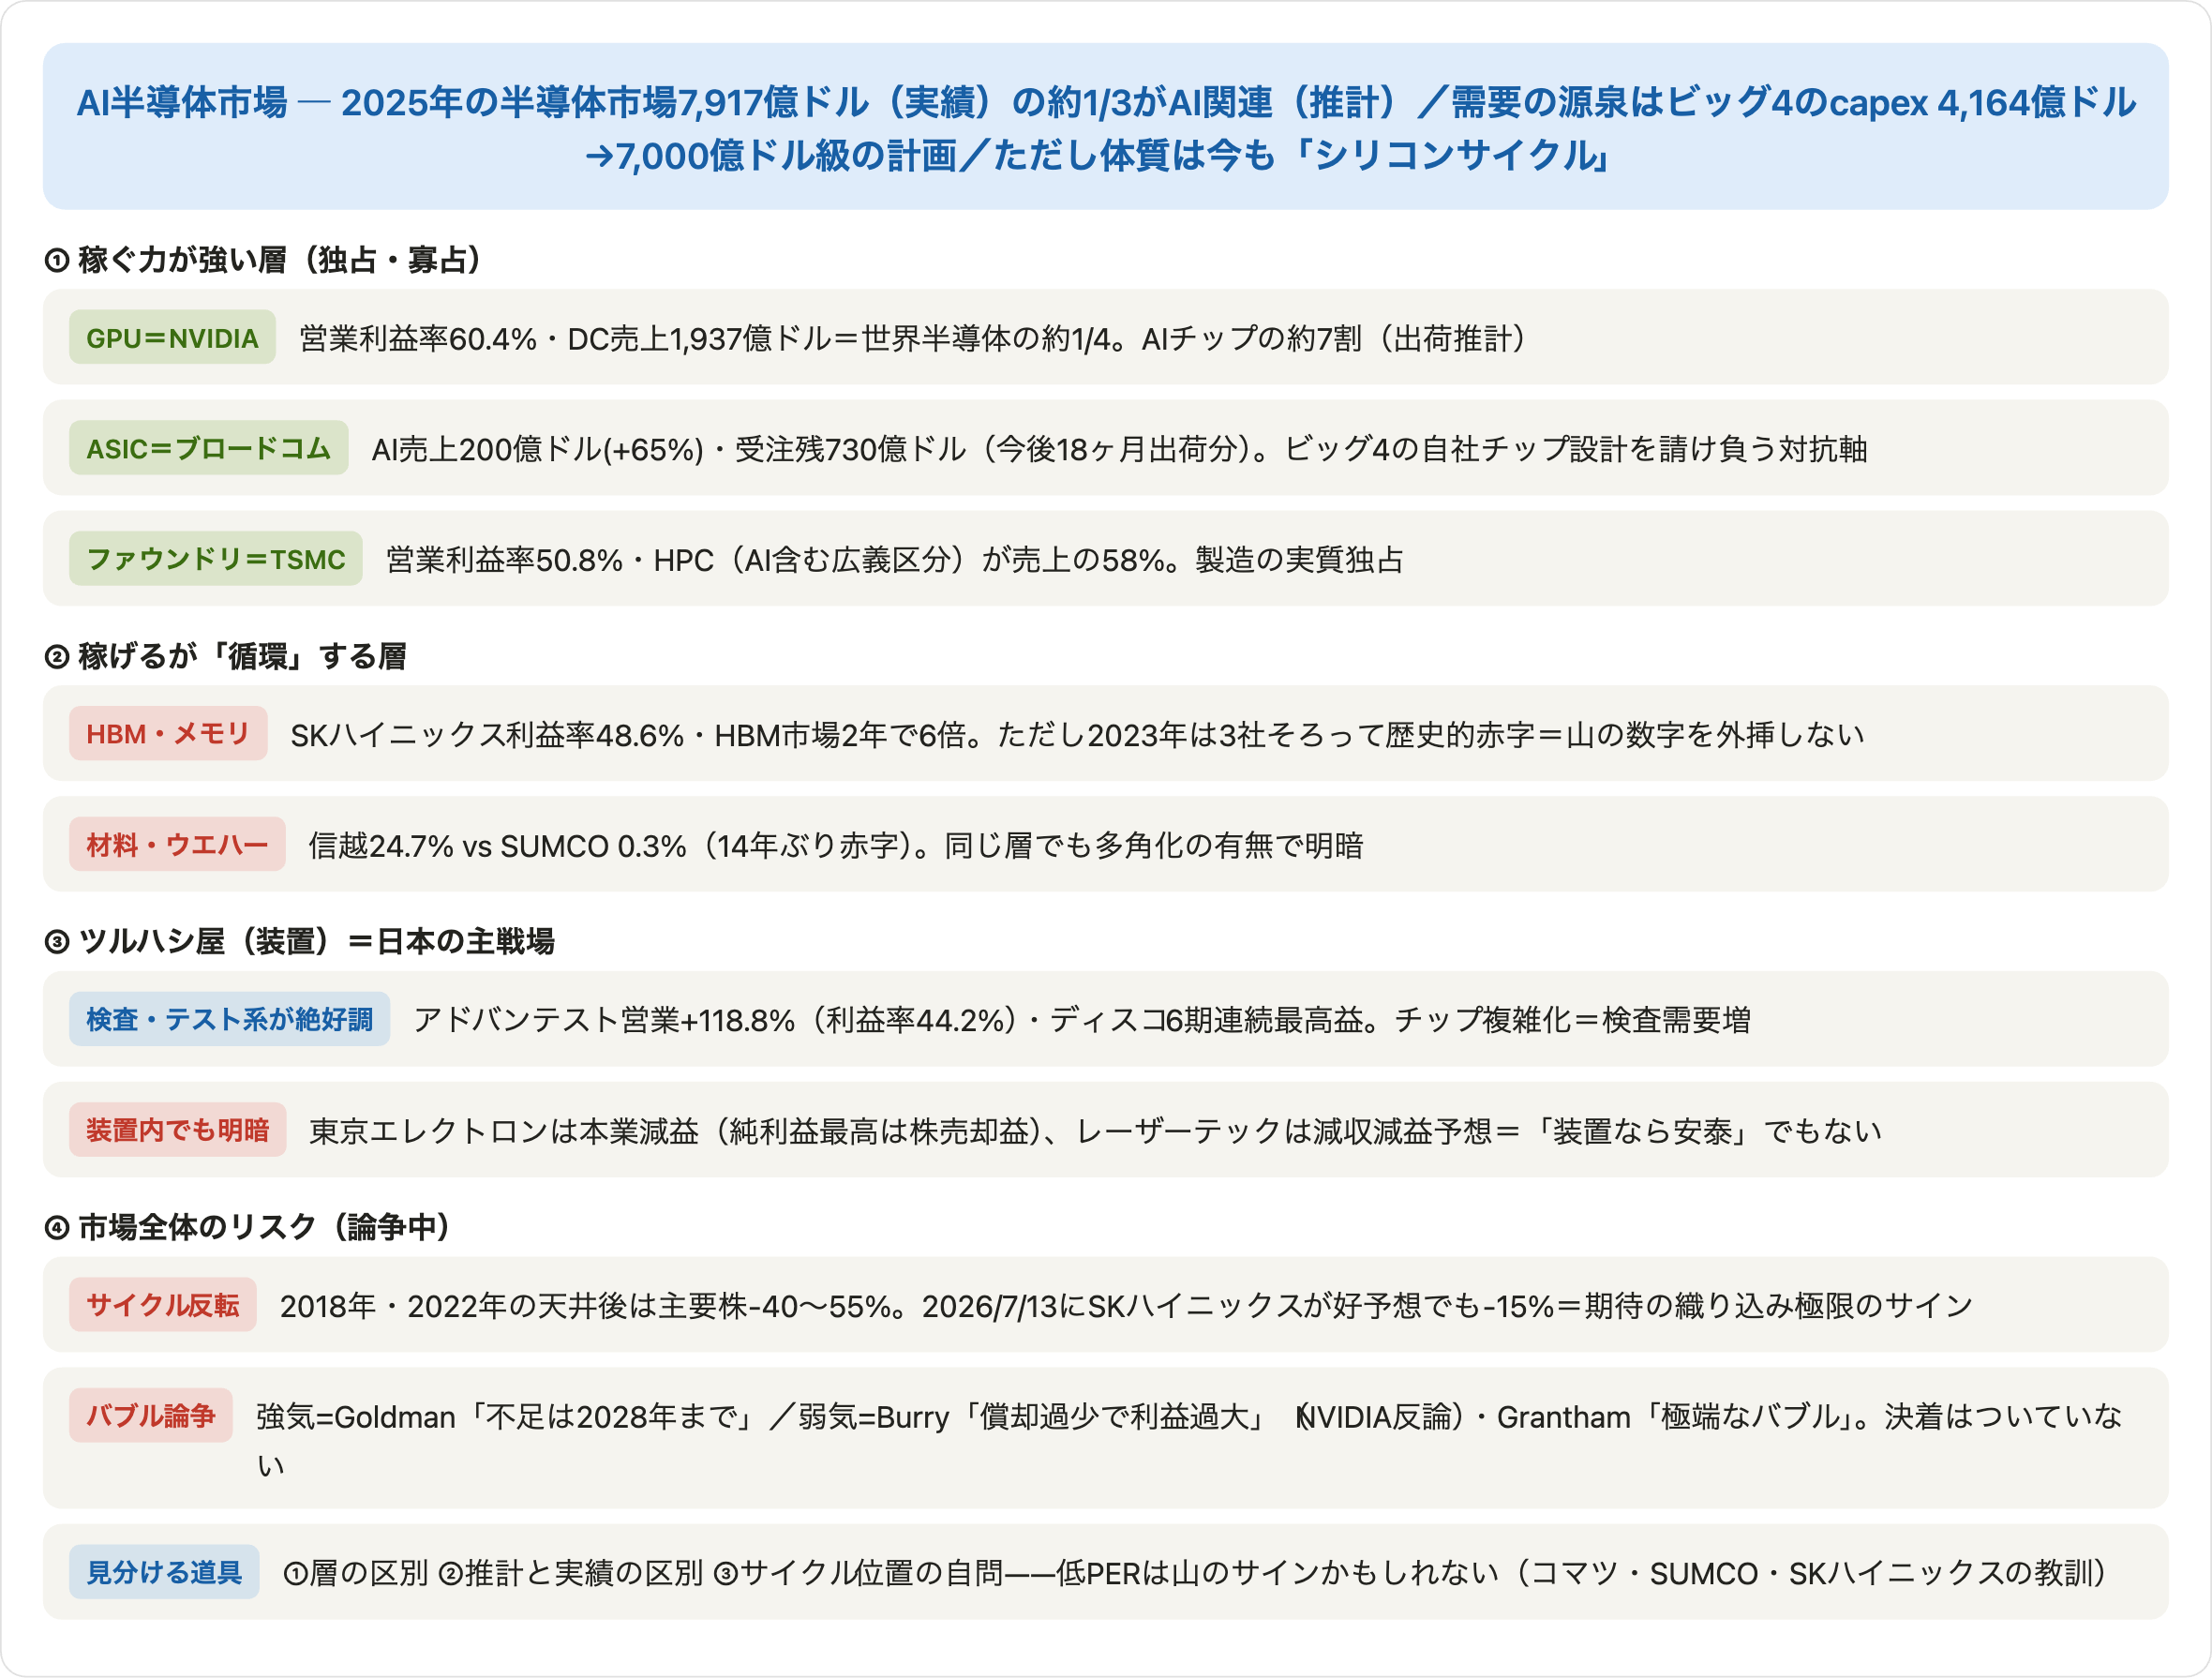This screenshot has width=2212, height=1678.
Task: Click the GPU＝NVIDIA green tag
Action: 172,338
